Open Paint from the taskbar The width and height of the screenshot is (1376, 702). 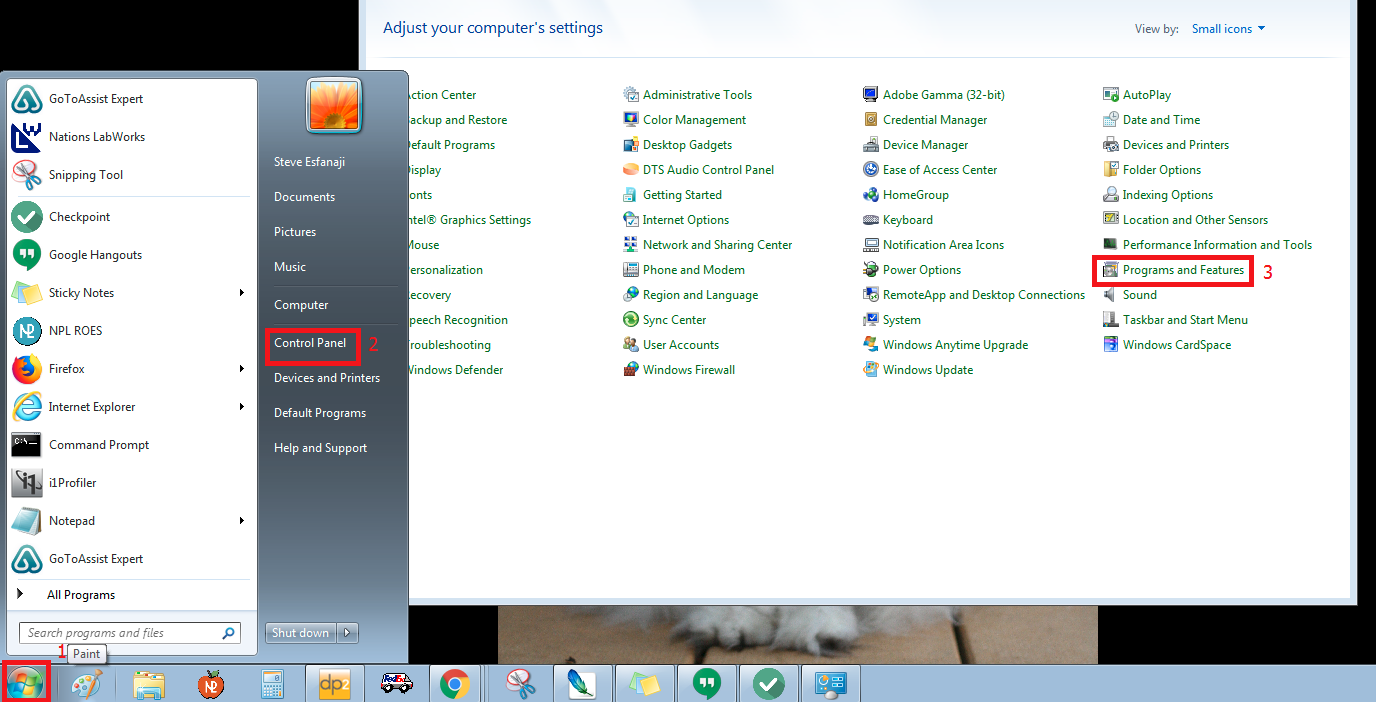87,685
